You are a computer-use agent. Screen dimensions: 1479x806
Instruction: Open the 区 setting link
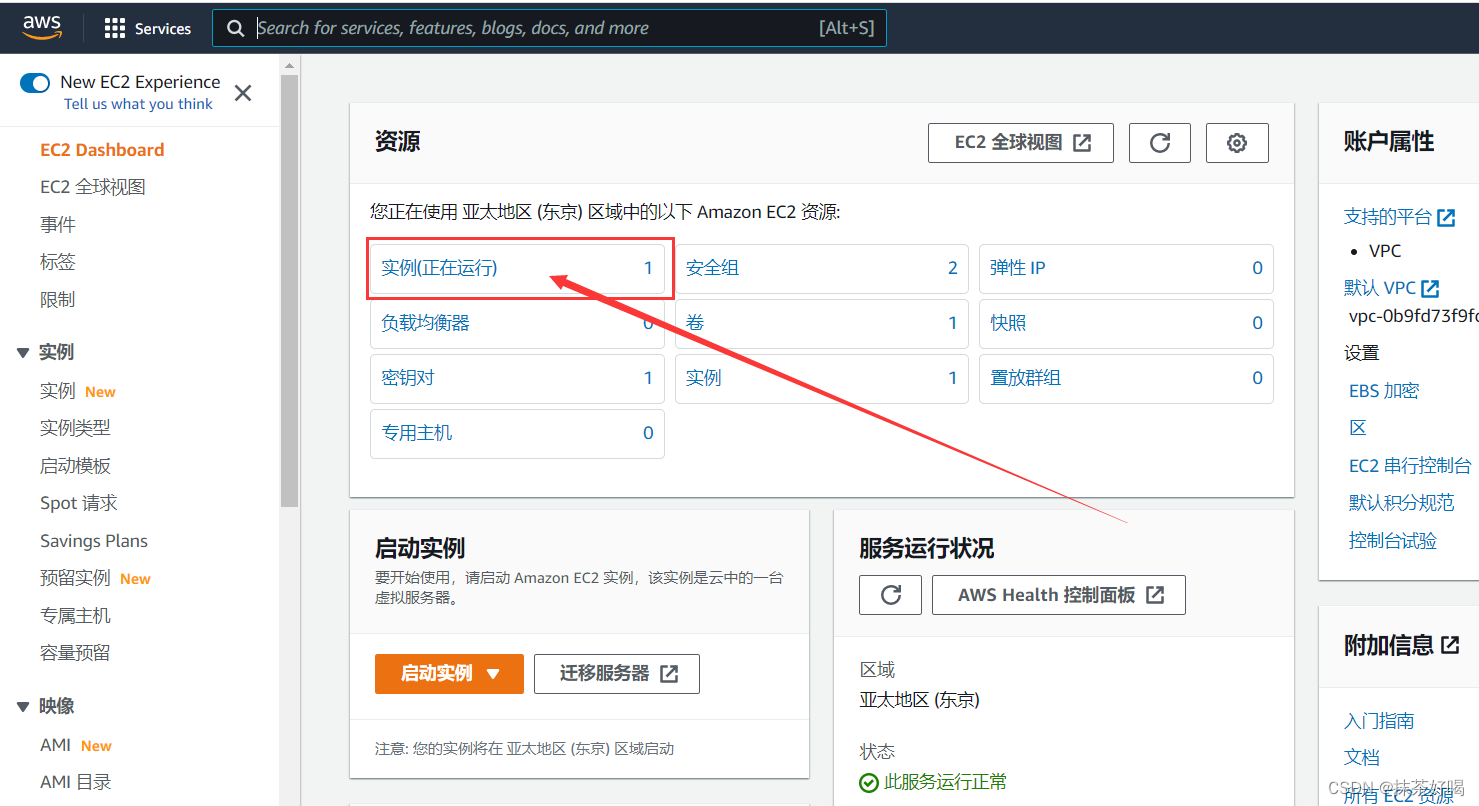point(1358,428)
